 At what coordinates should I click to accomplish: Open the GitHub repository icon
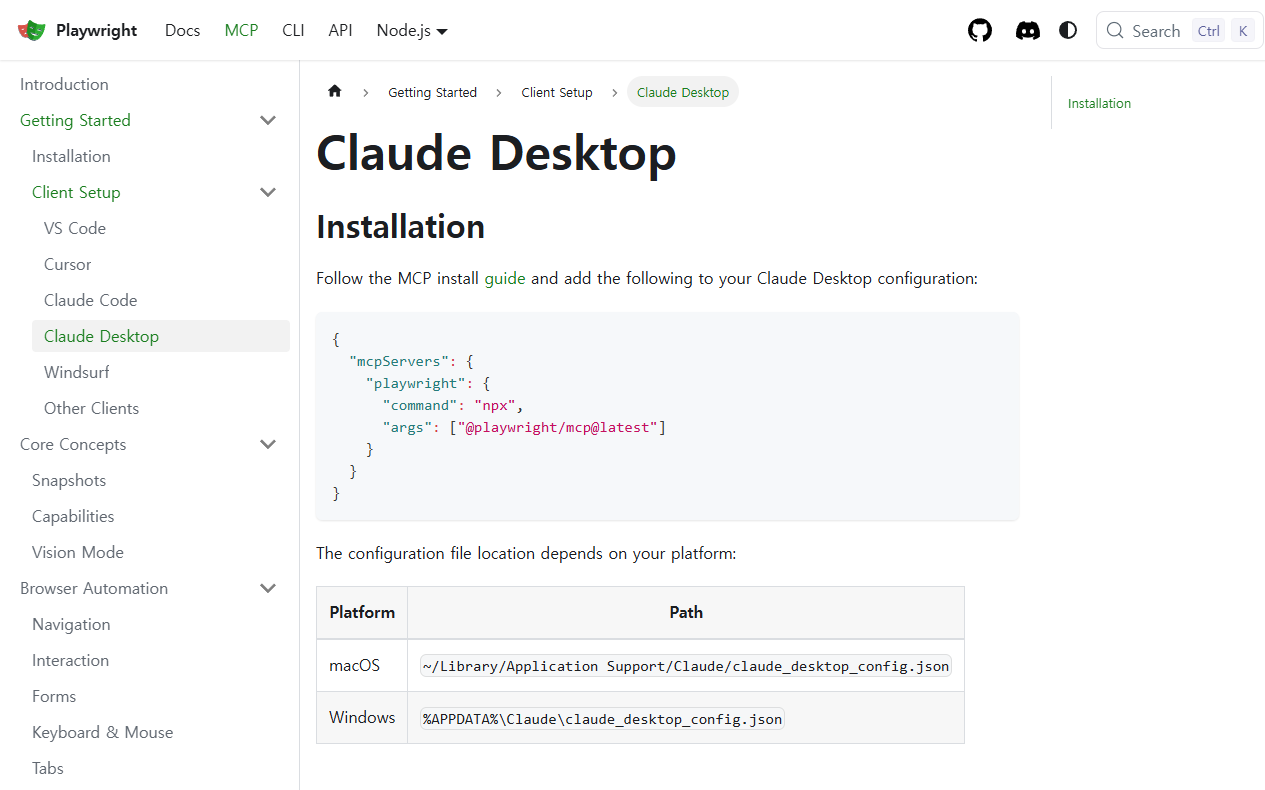point(980,30)
